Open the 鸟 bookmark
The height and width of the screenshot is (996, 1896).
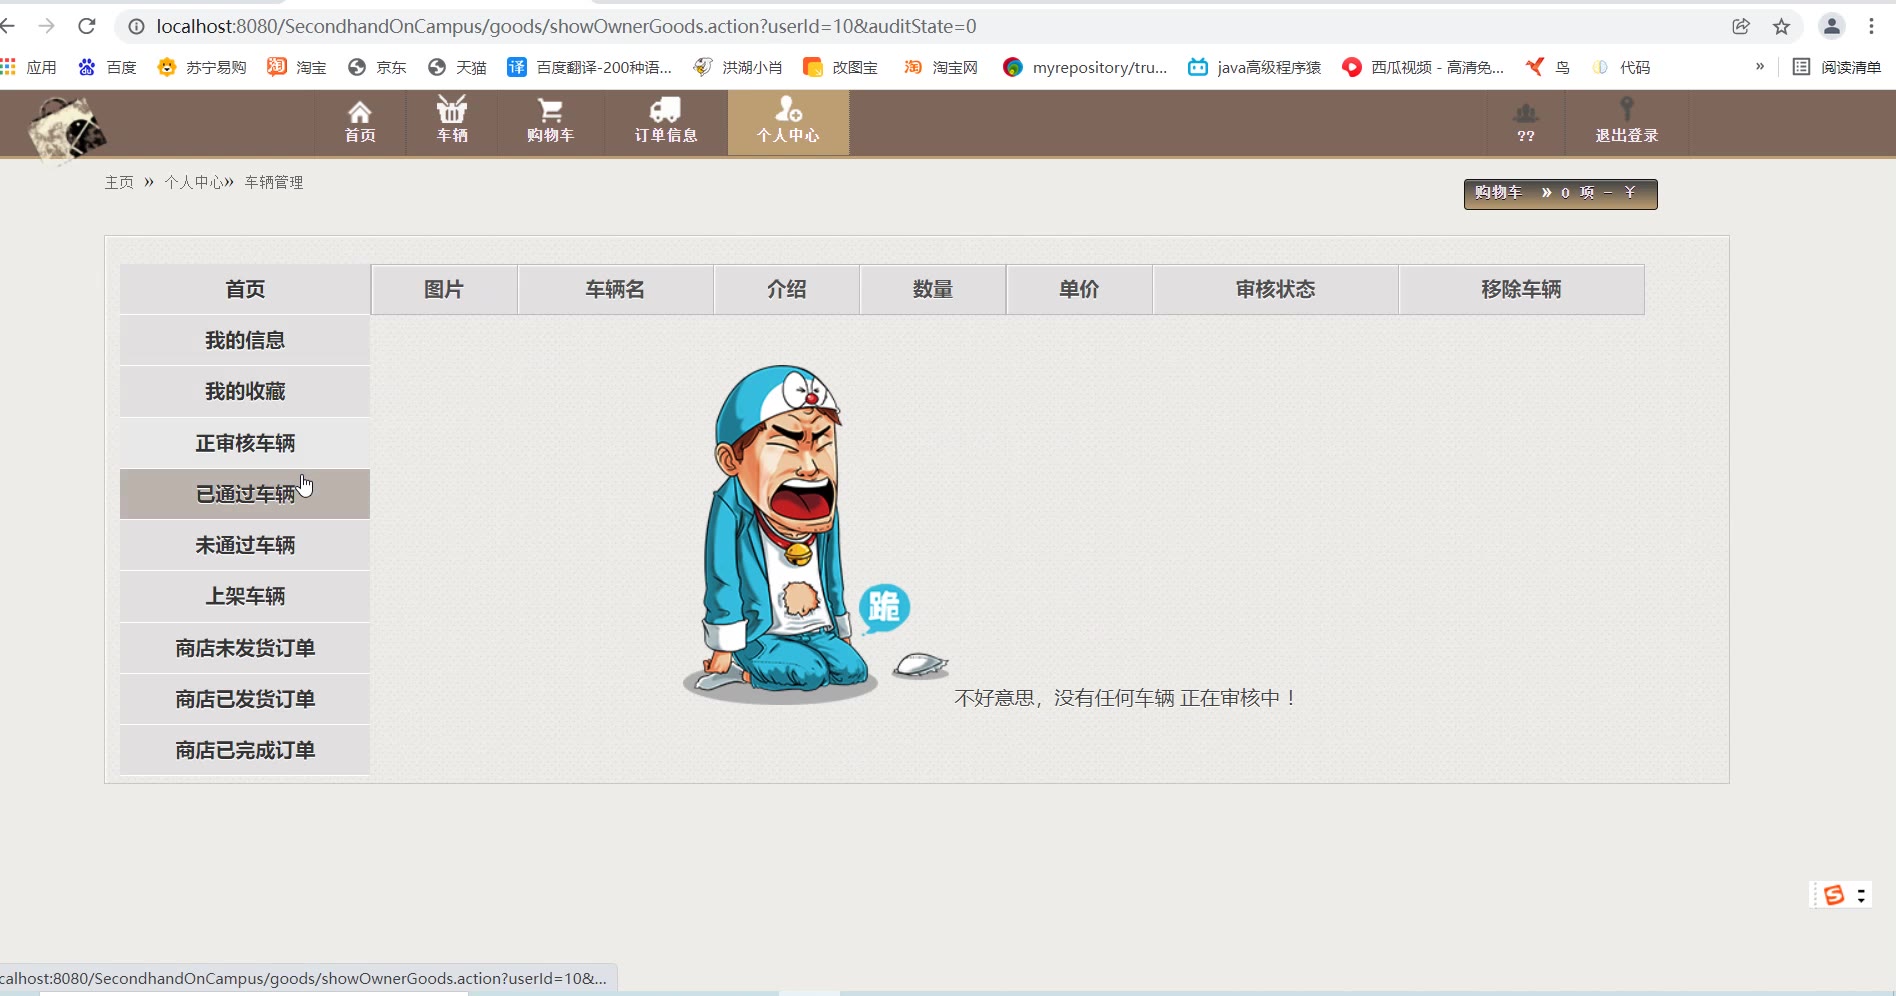coord(1547,67)
